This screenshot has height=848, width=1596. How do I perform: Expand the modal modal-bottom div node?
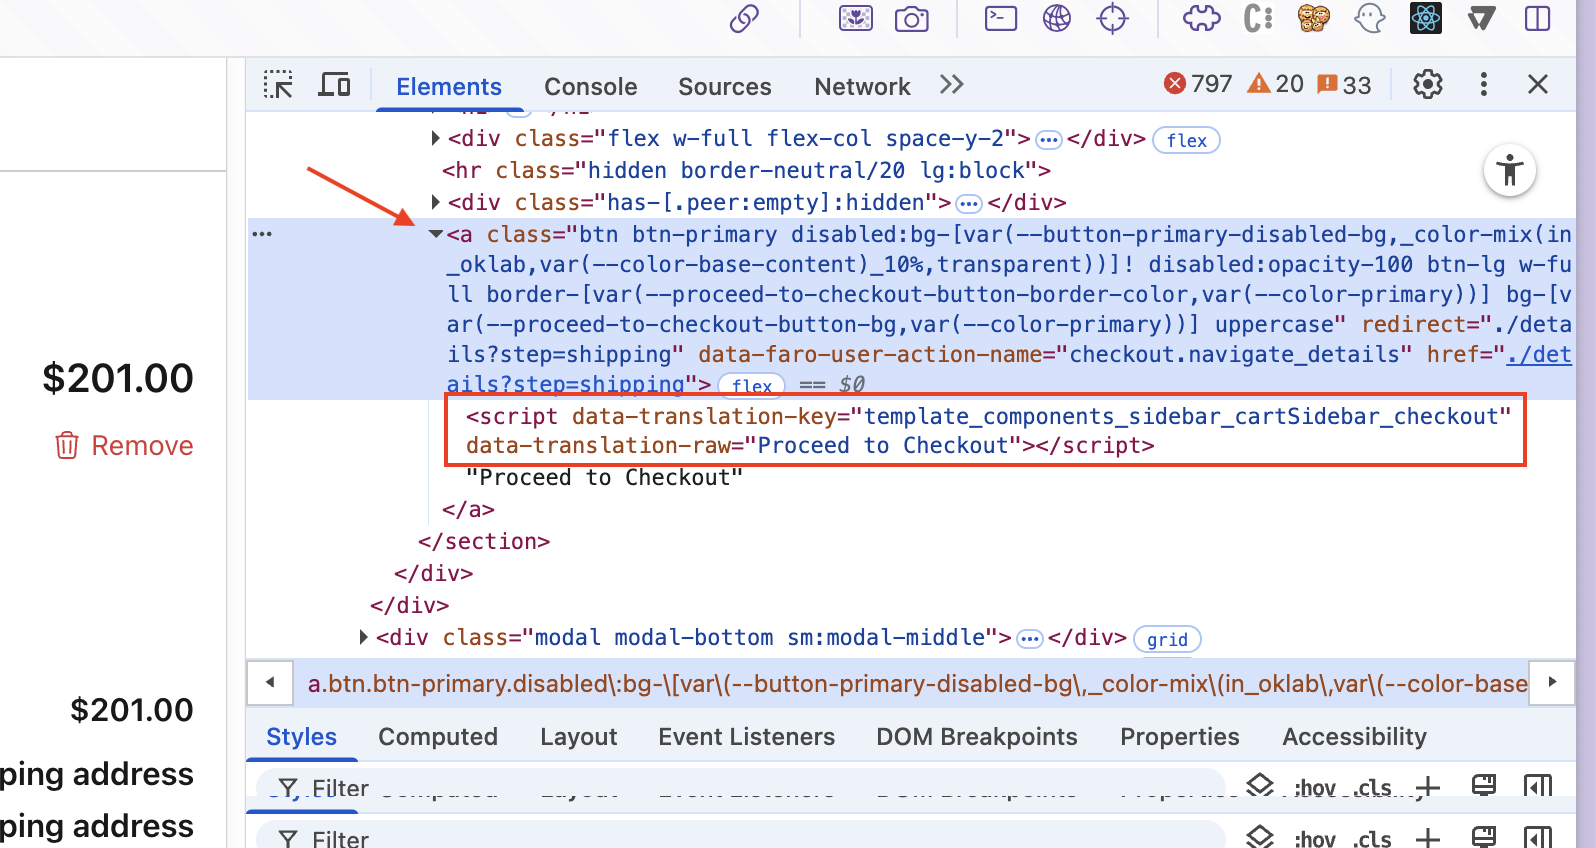363,637
